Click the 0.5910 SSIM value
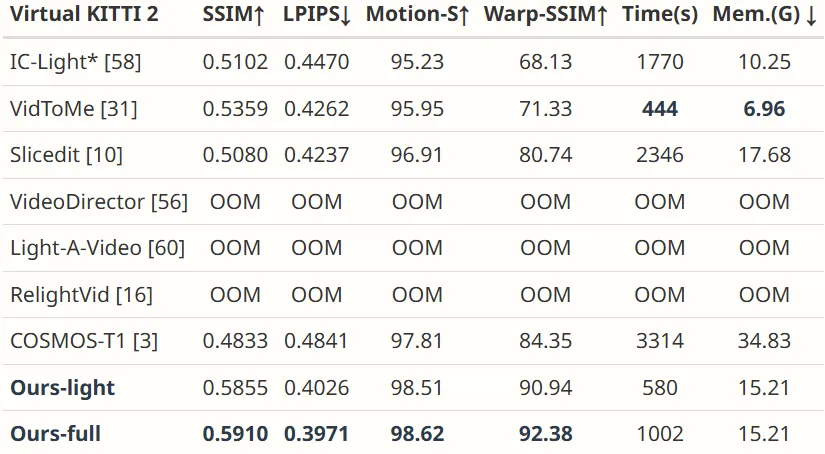Image resolution: width=825 pixels, height=454 pixels. pyautogui.click(x=235, y=435)
